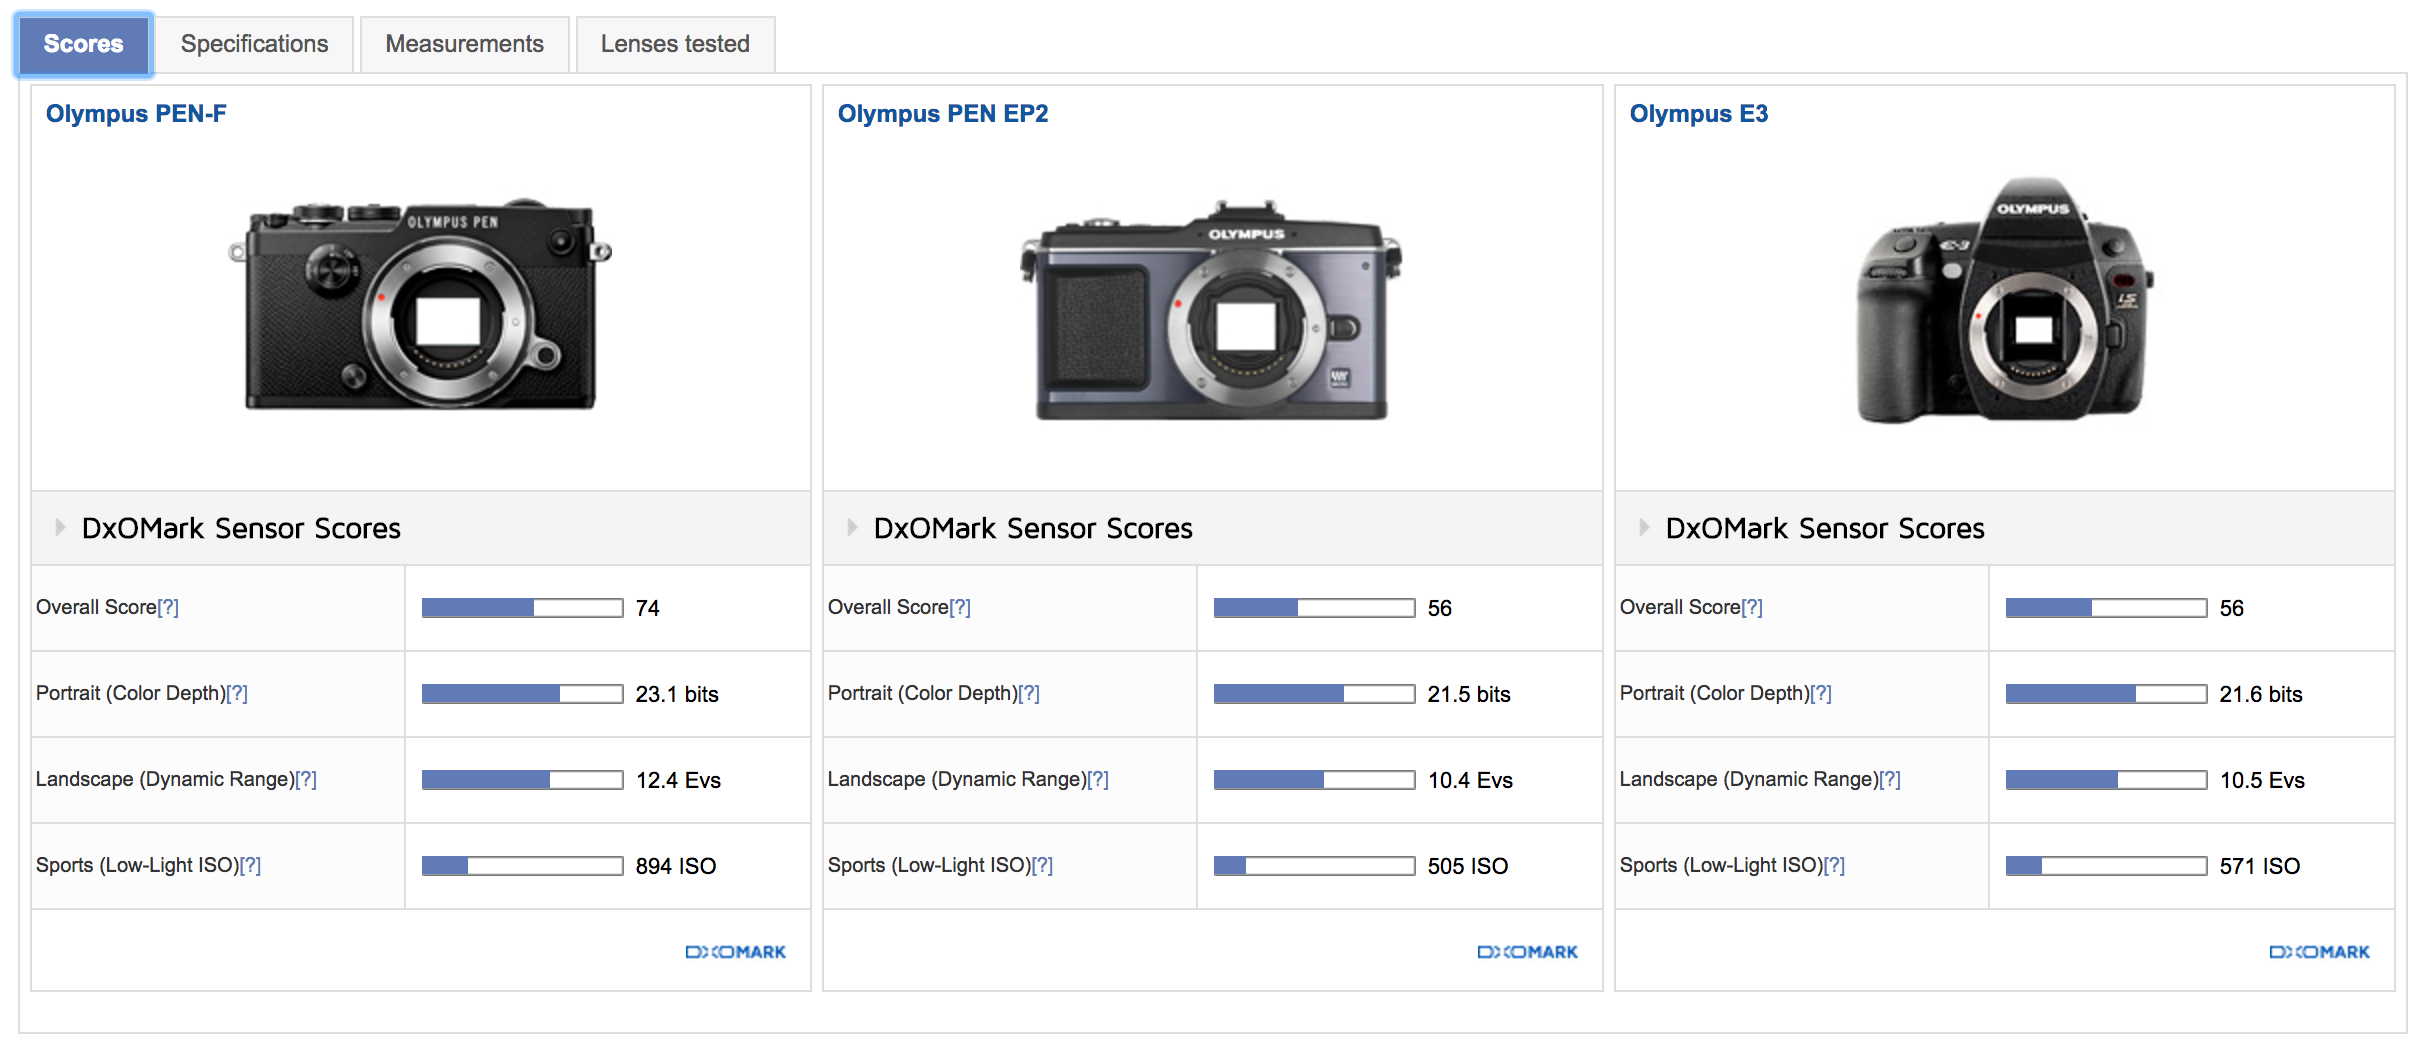Image resolution: width=2426 pixels, height=1050 pixels.
Task: Open Olympus E3 Portrait Color Depth help [?]
Action: (x=1821, y=693)
